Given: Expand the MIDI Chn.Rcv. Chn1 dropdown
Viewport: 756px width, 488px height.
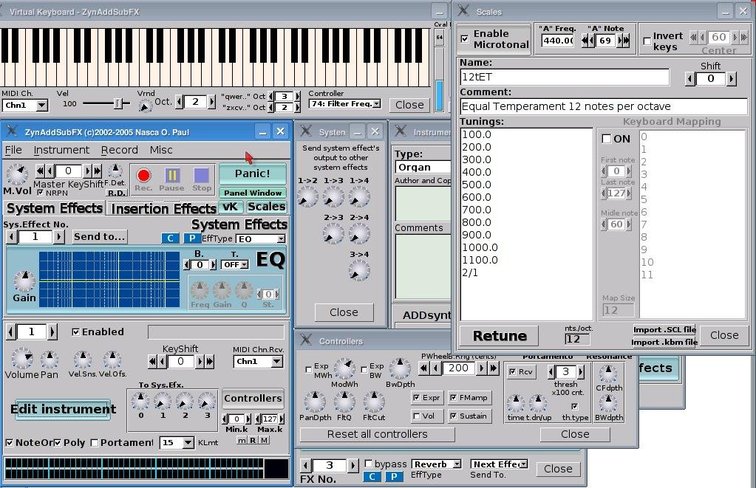Looking at the screenshot, I should (257, 361).
